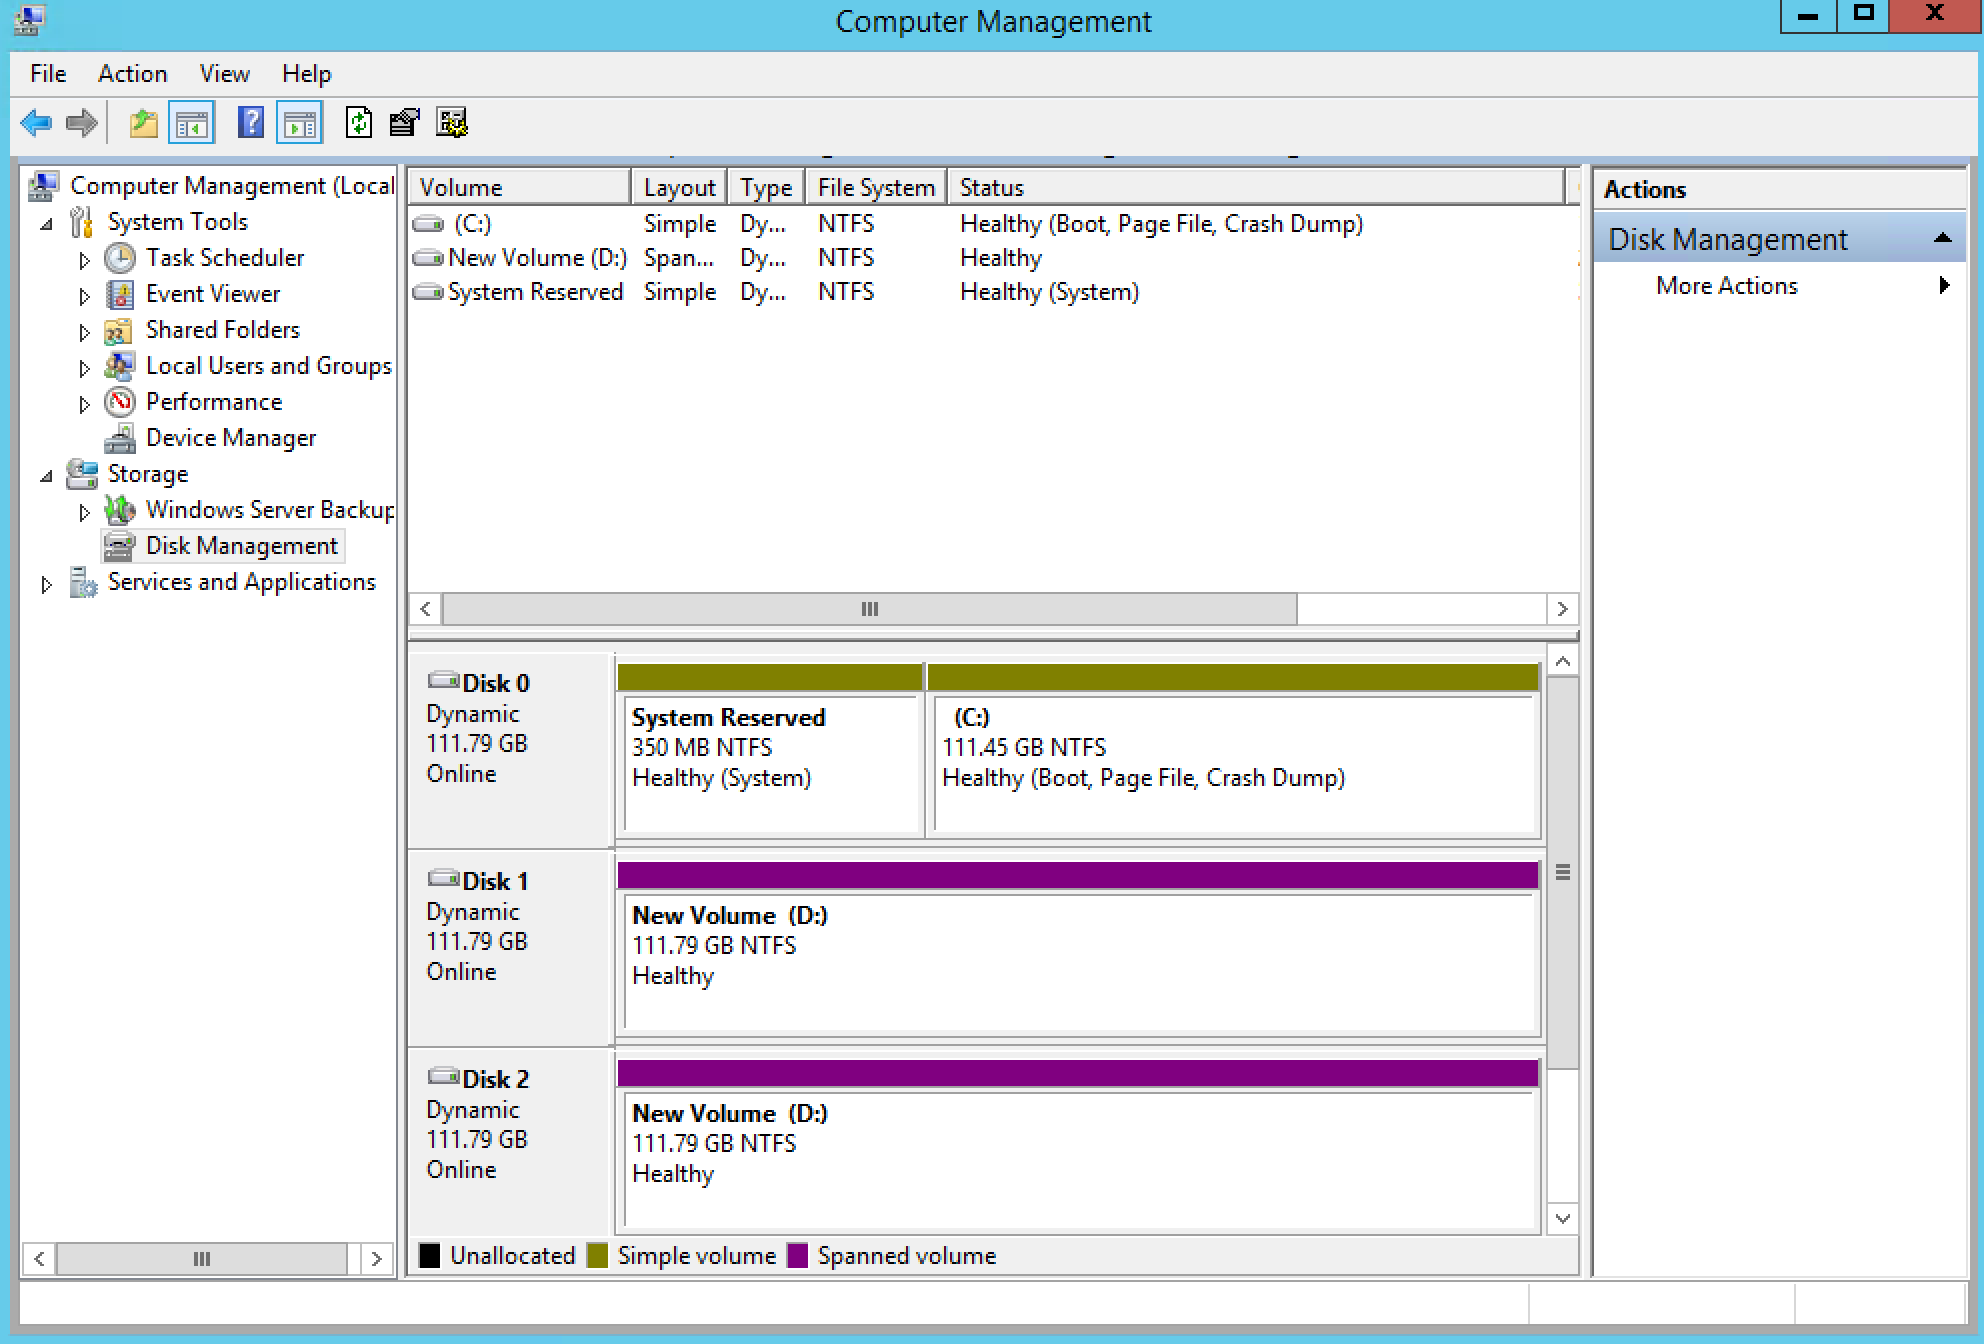Open the Help menu

click(x=306, y=74)
